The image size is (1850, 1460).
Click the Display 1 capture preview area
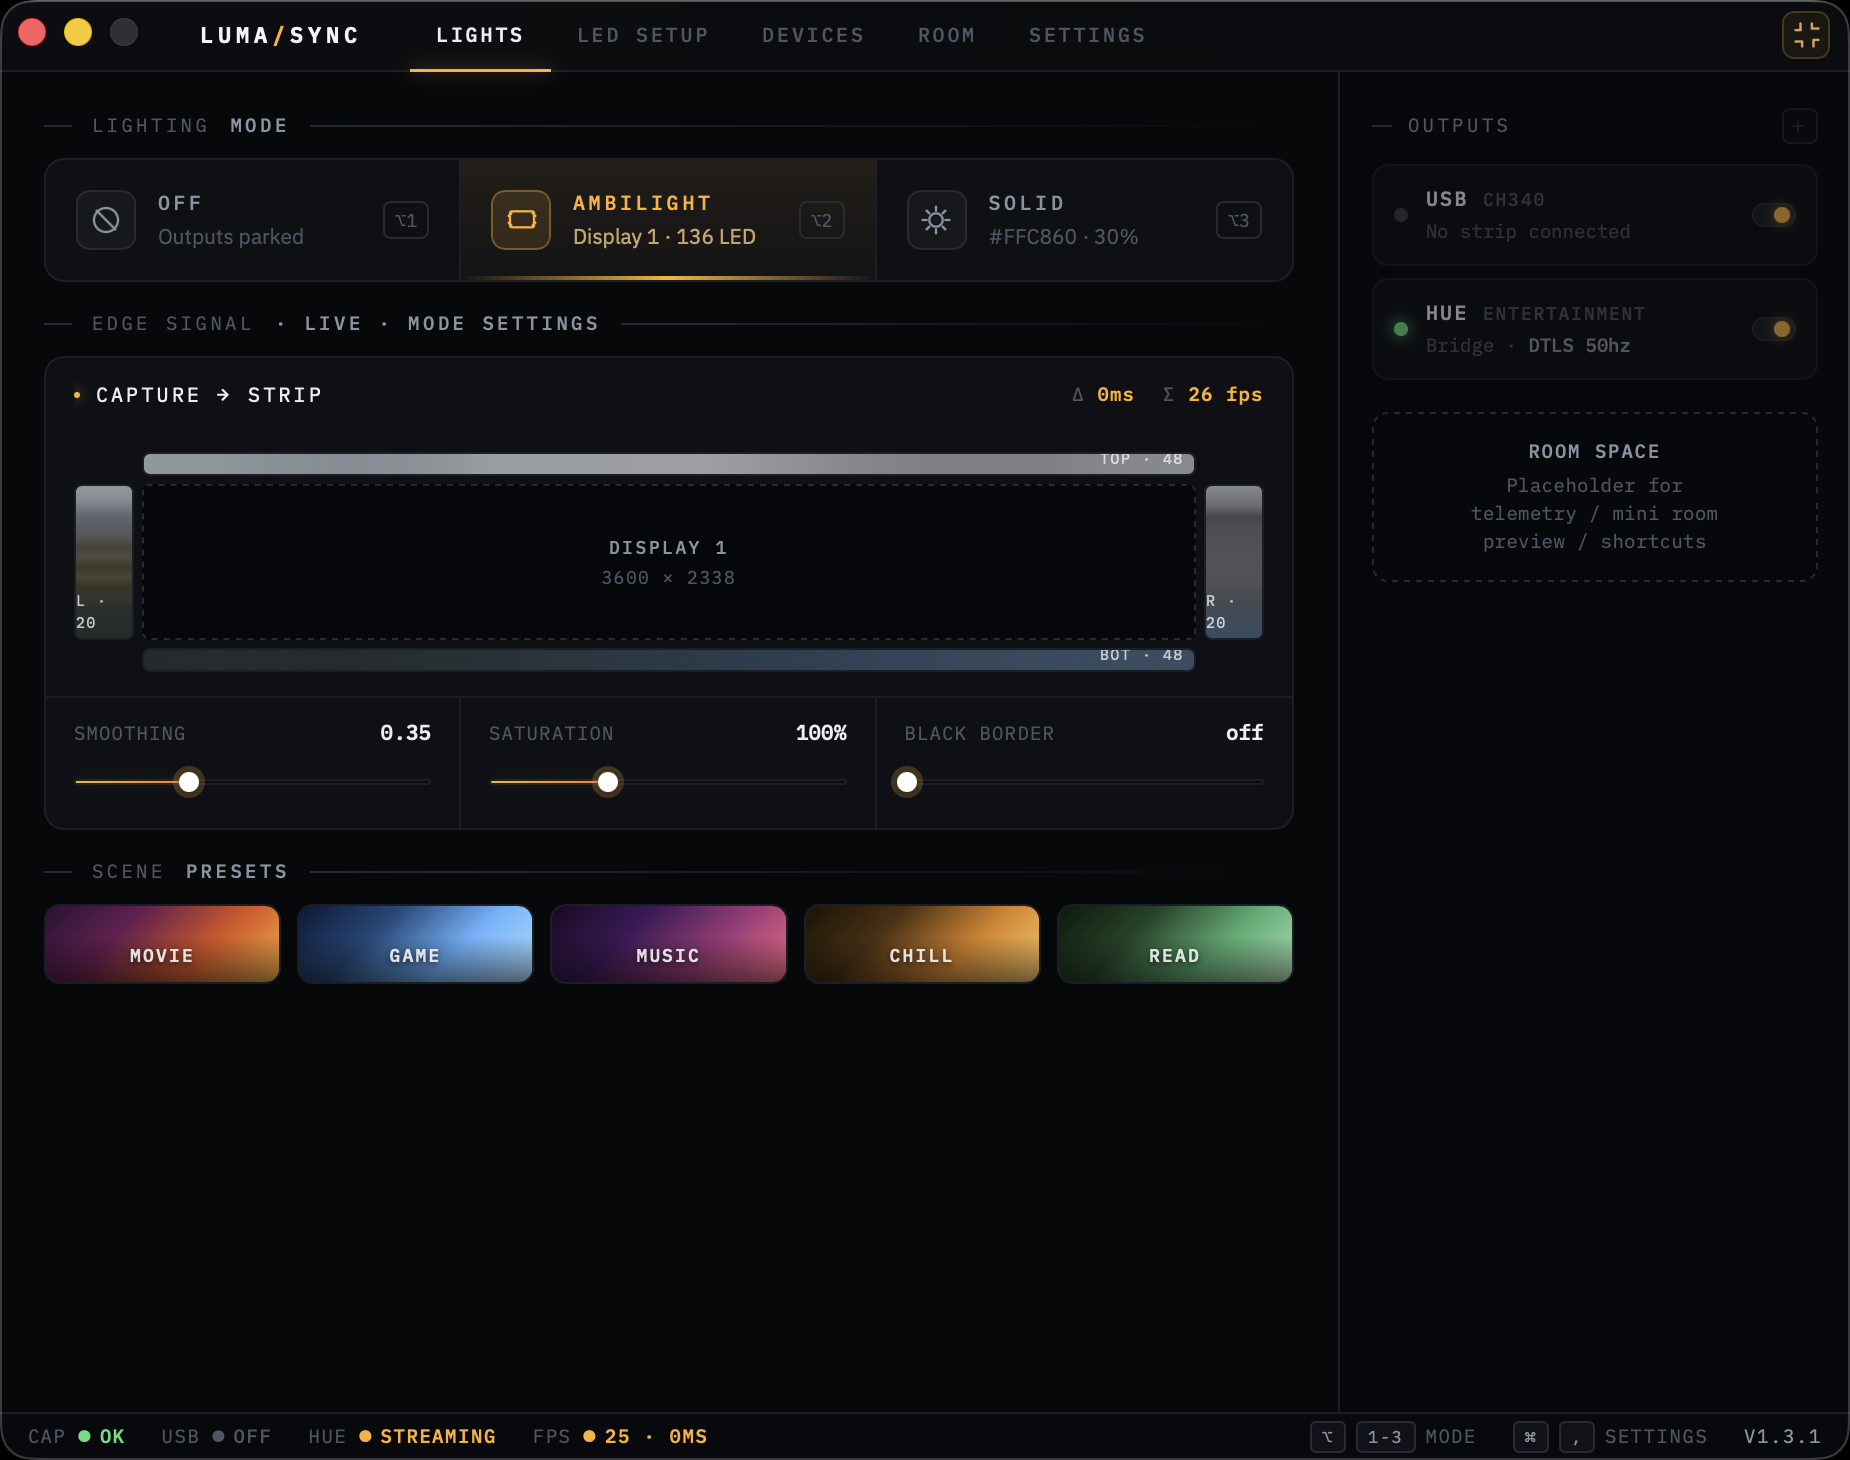667,562
